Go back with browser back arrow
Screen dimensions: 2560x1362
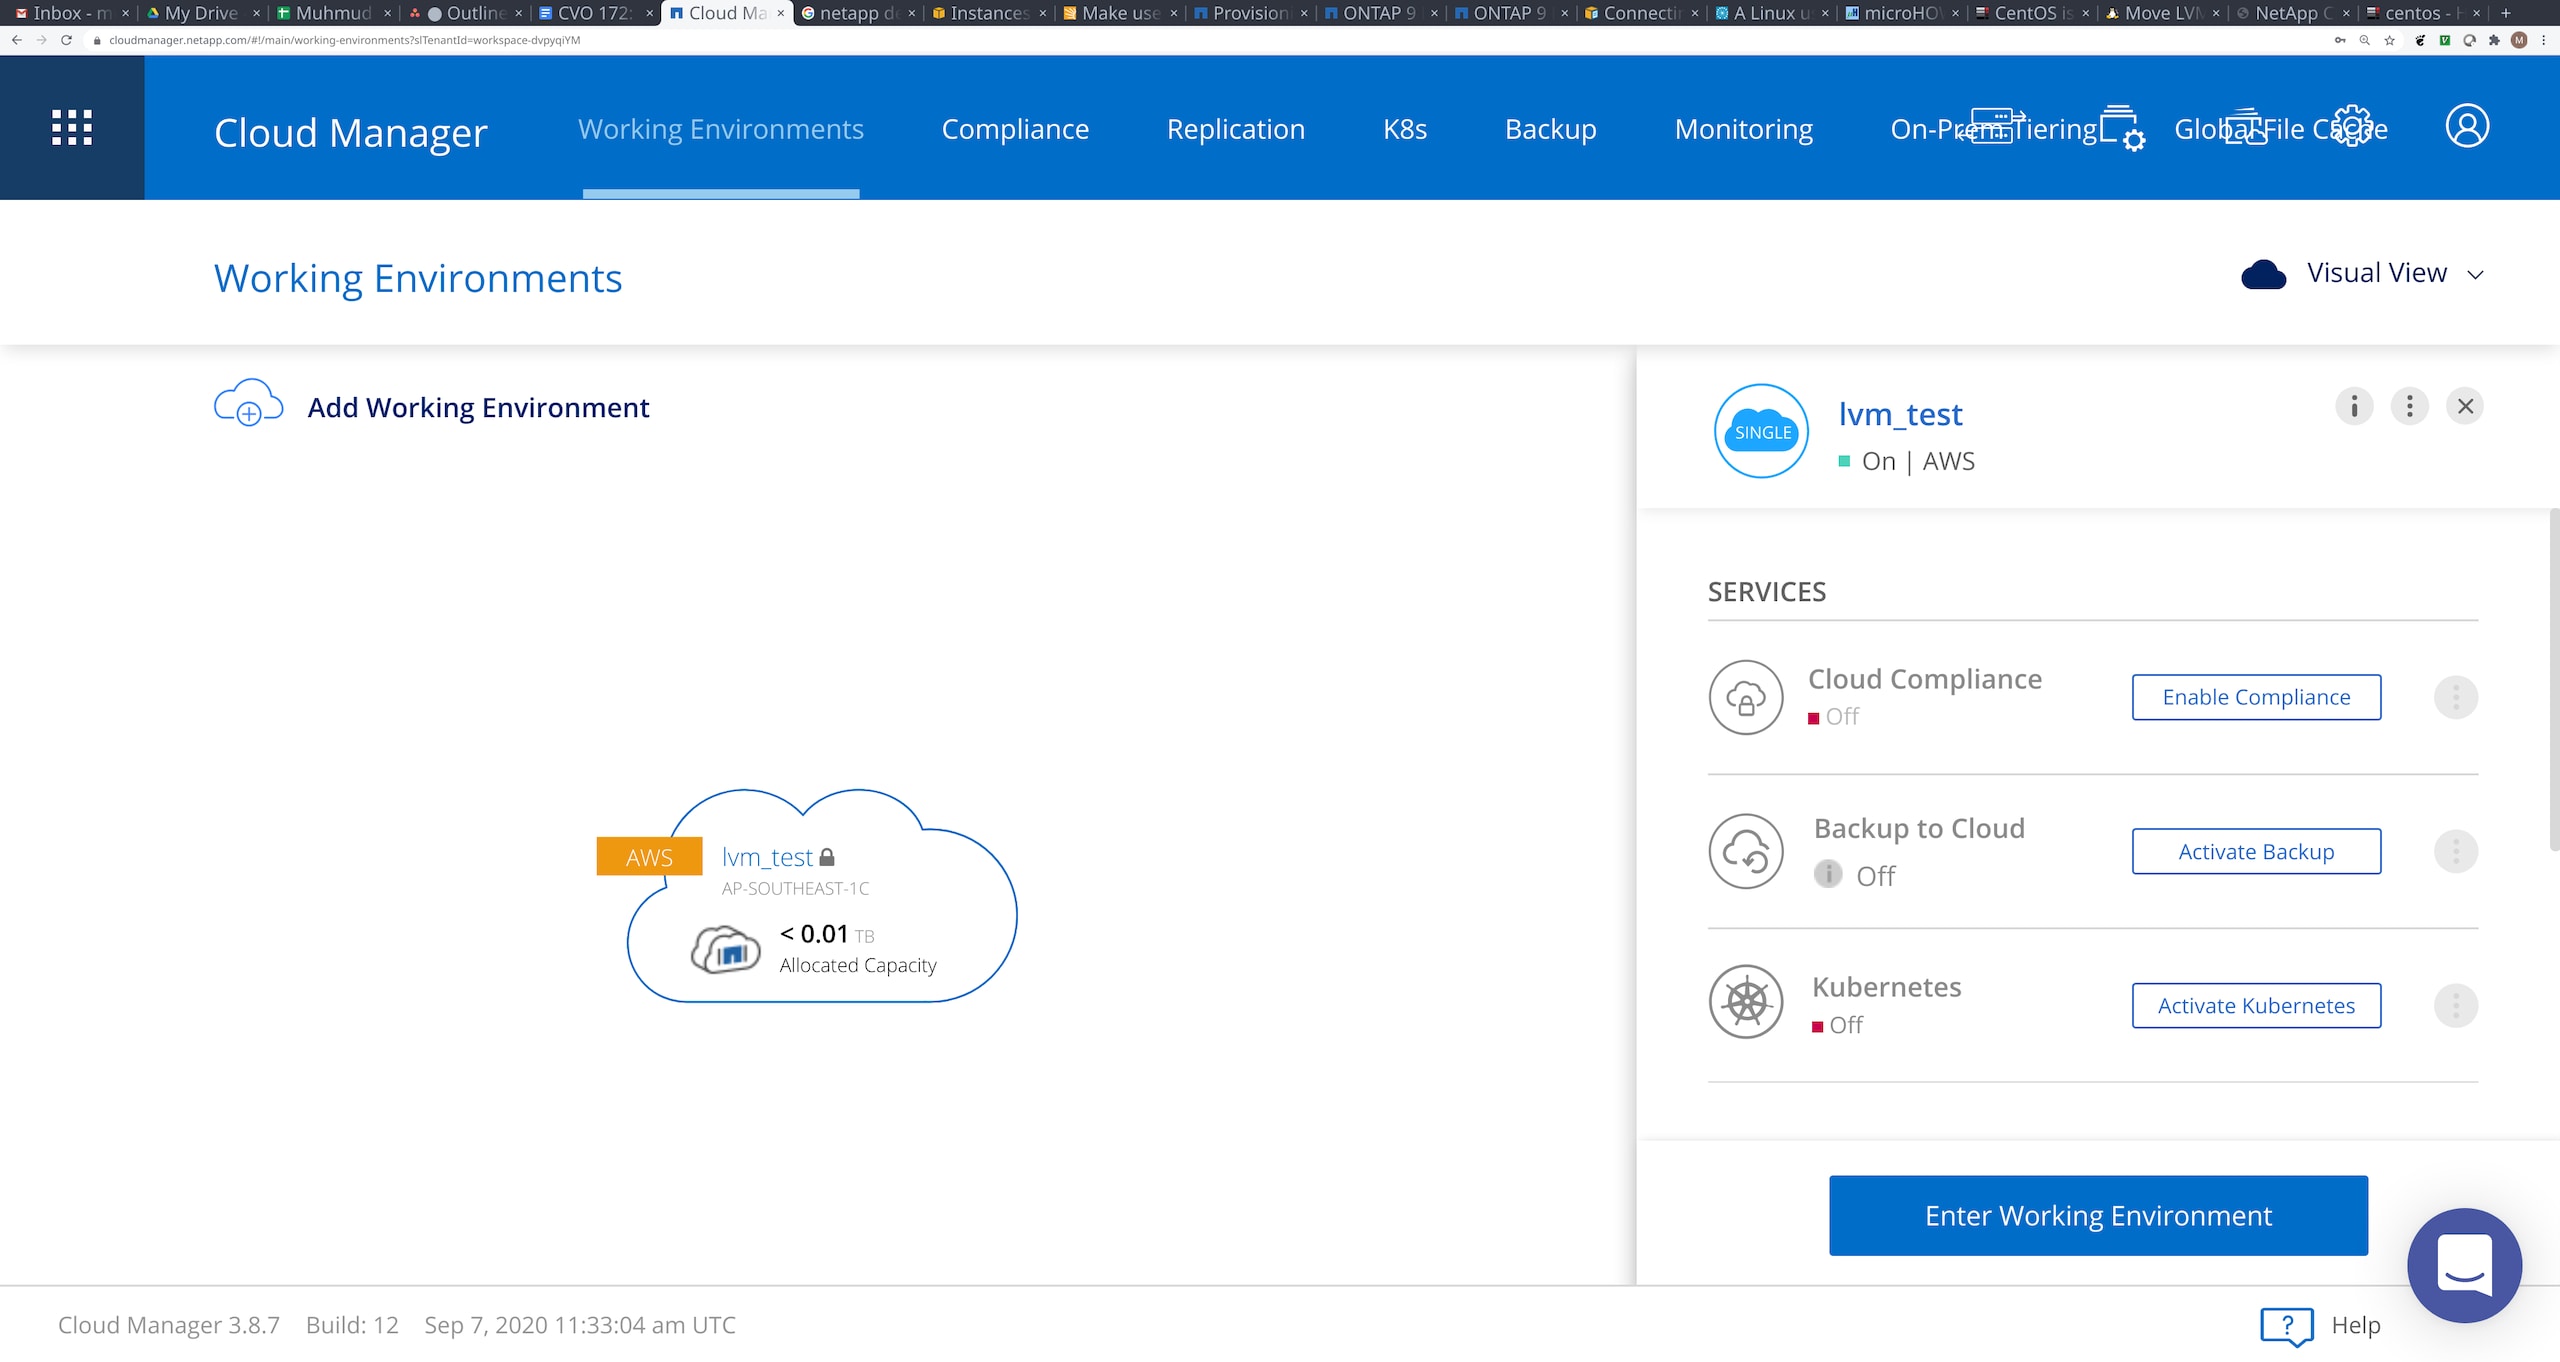17,40
